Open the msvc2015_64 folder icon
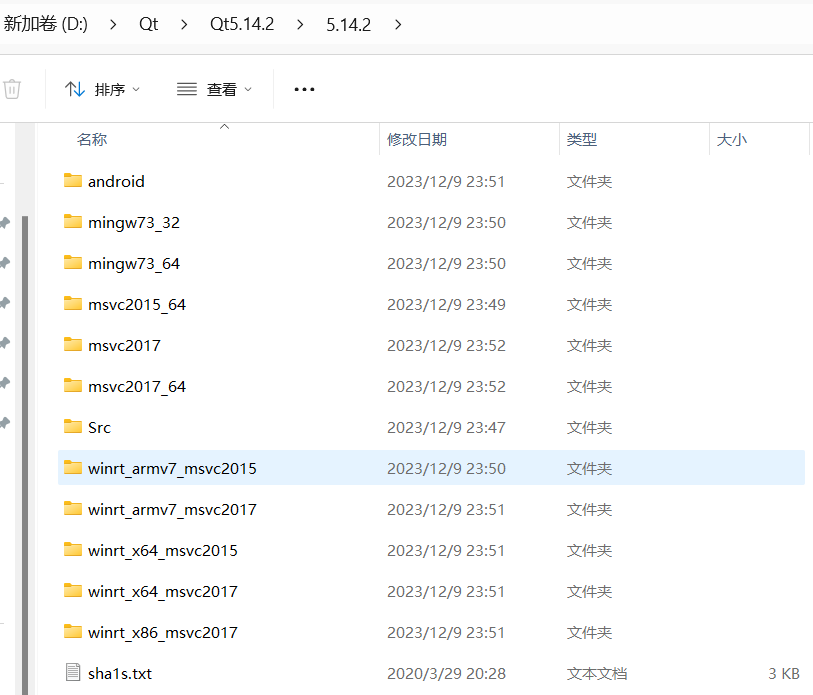 [73, 304]
